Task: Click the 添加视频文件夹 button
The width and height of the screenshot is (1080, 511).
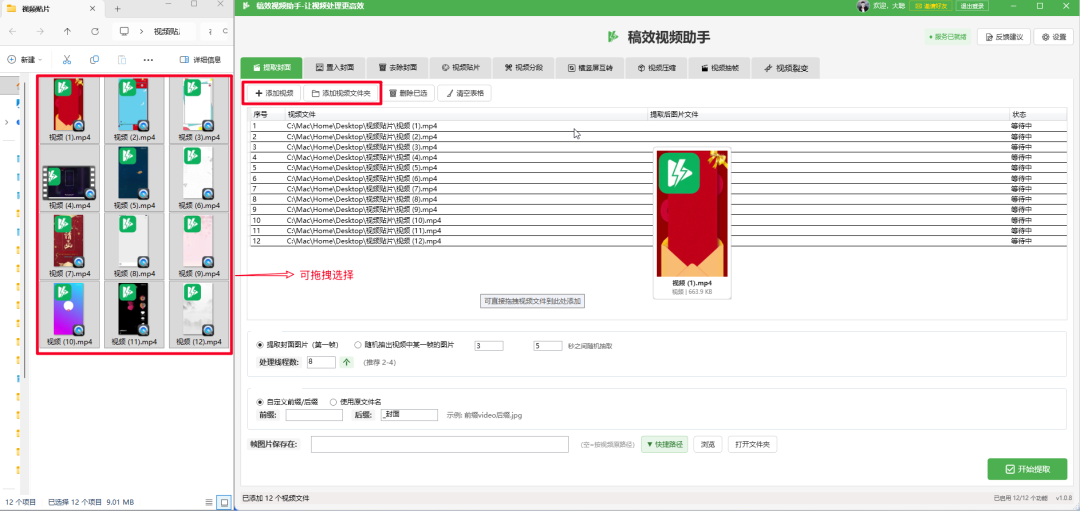Action: (341, 93)
